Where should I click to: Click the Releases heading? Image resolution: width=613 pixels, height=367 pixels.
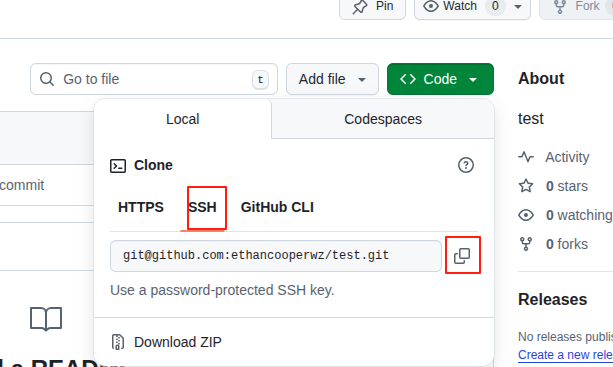pos(552,300)
